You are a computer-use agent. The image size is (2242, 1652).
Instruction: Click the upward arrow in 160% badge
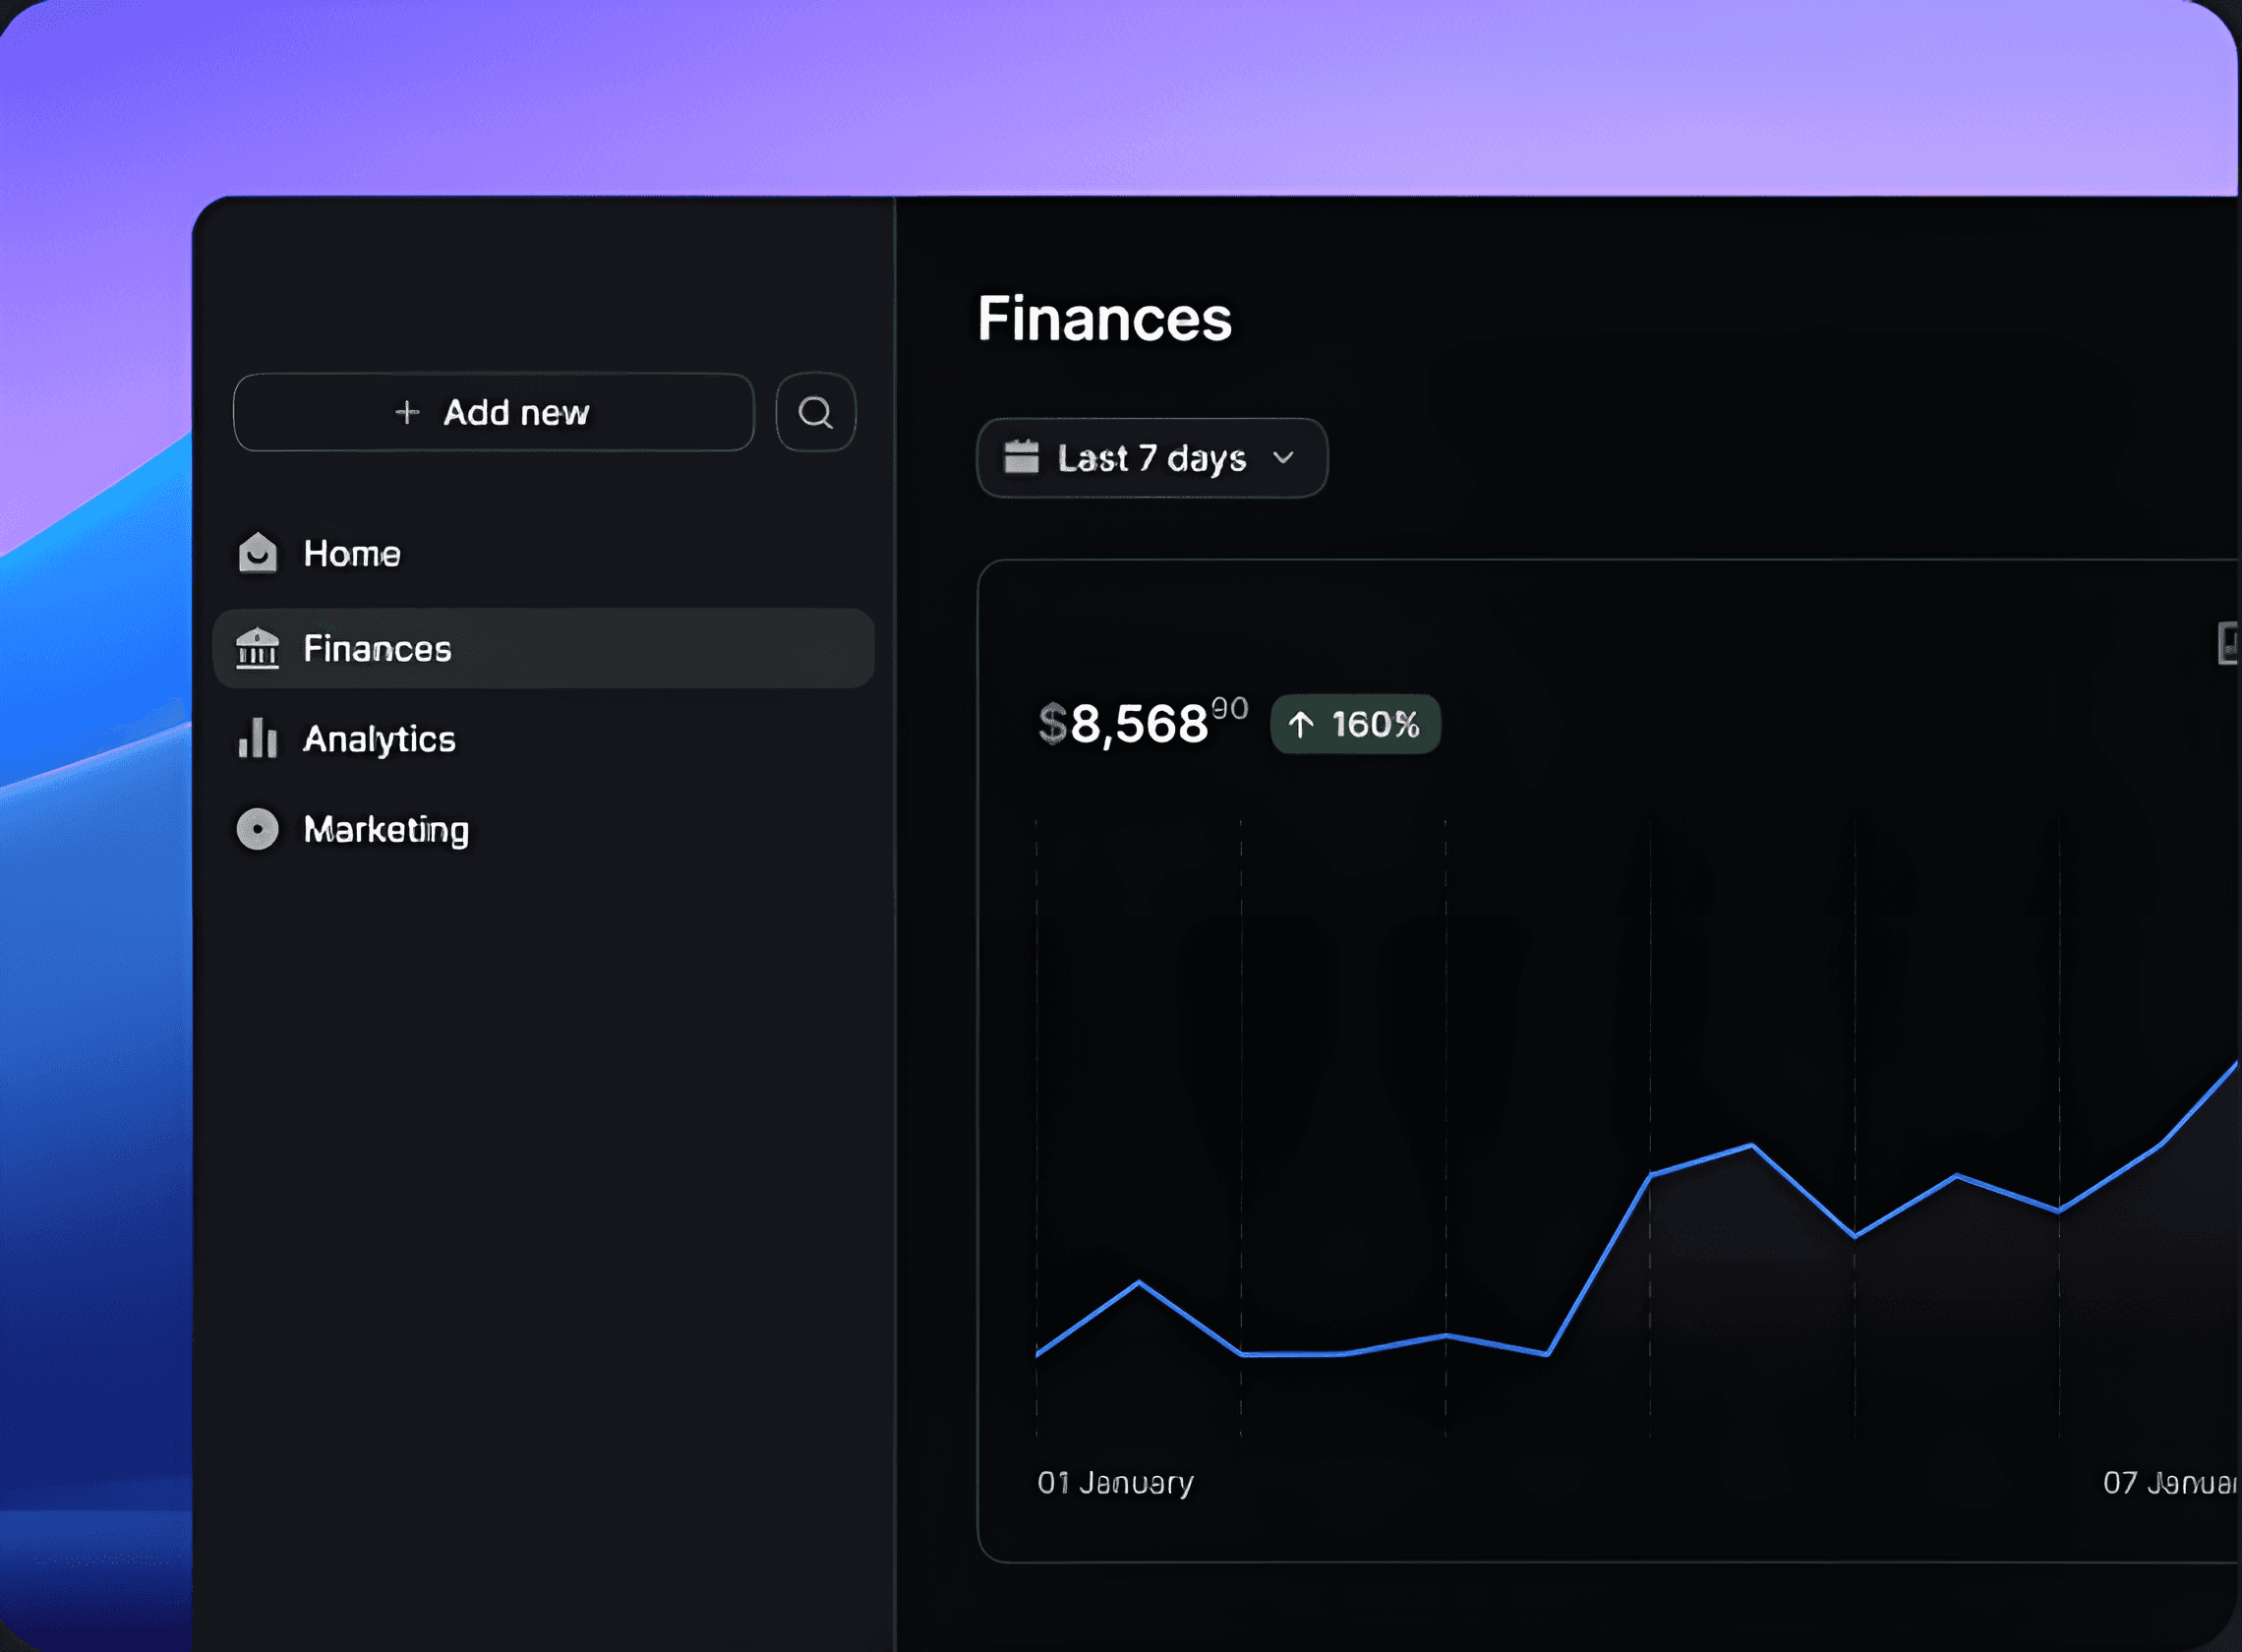[1300, 724]
